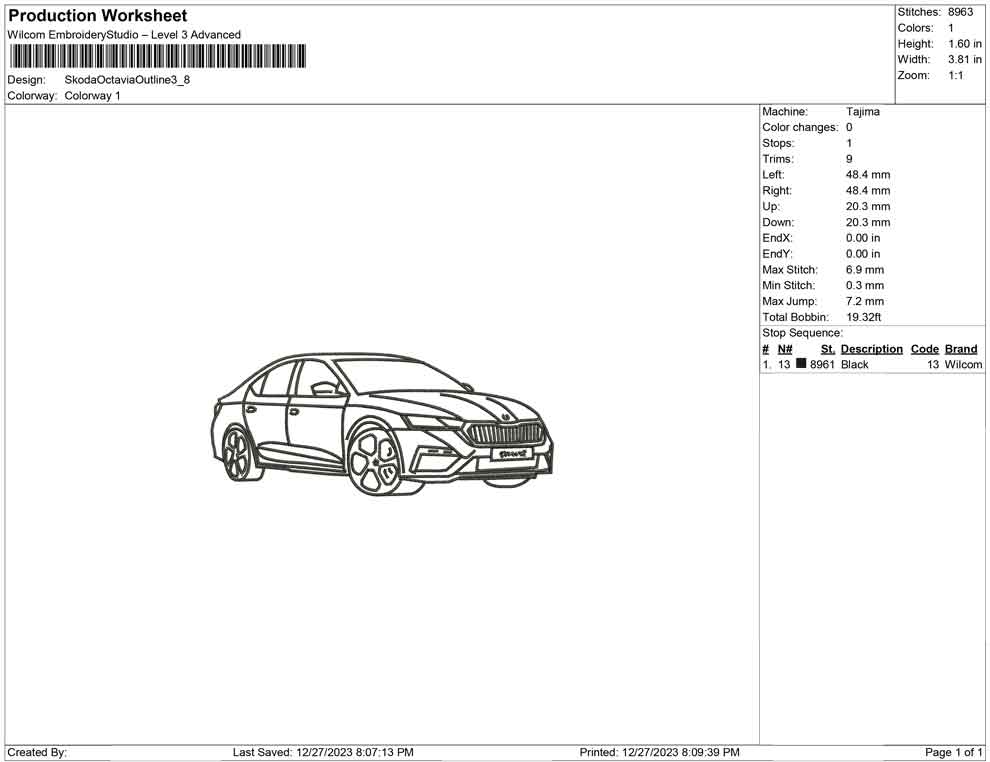990x762 pixels.
Task: Click the Brand column header
Action: [961, 349]
